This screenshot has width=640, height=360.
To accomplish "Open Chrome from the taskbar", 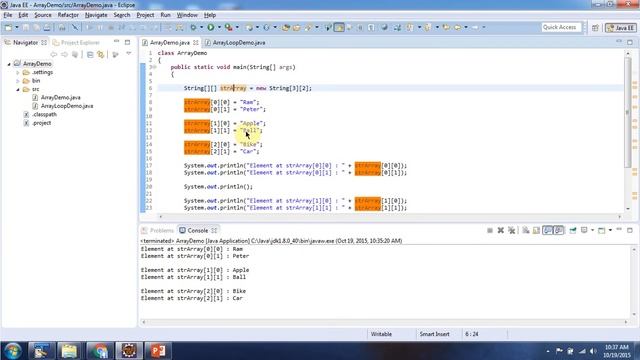I will (99, 351).
